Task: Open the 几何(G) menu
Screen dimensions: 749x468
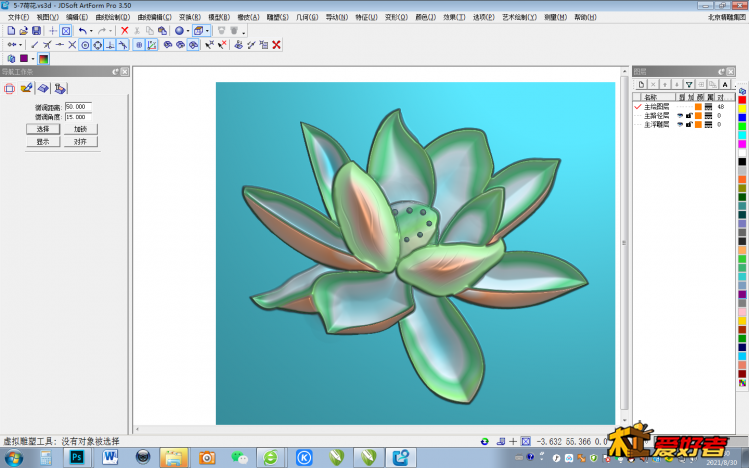Action: (x=307, y=17)
